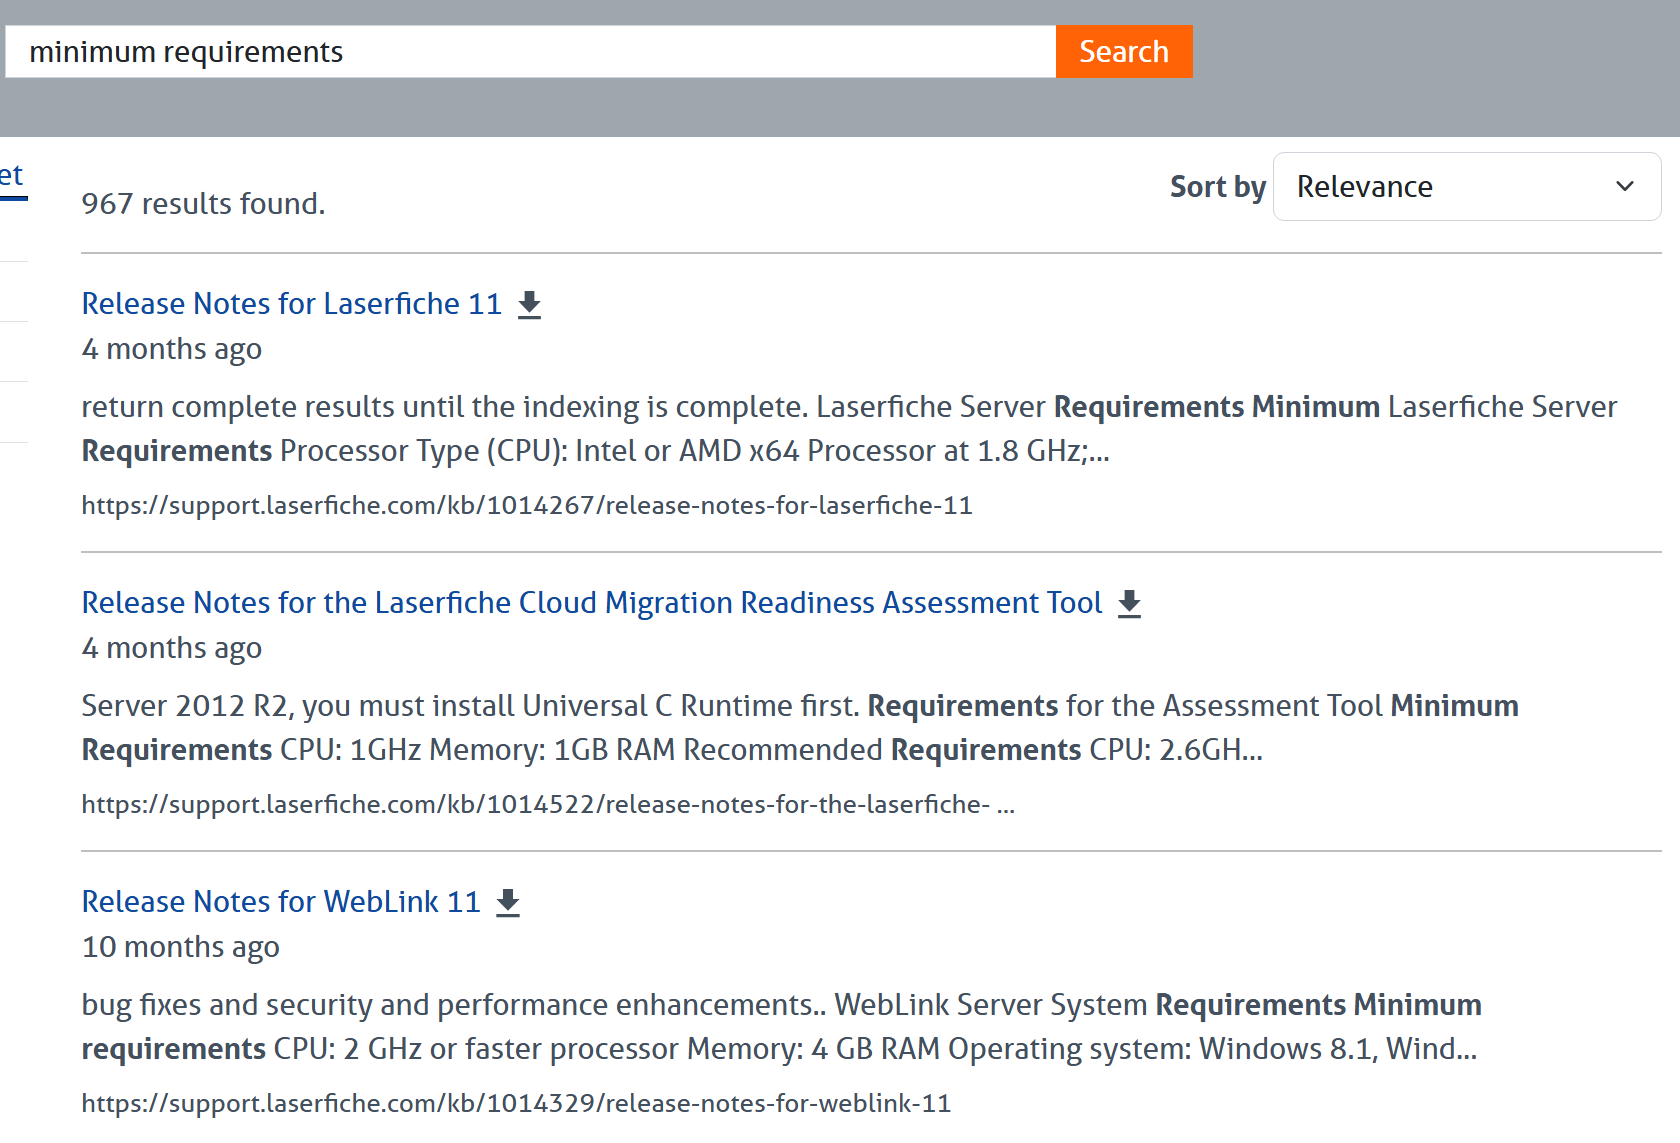Viewport: 1680px width, 1143px height.
Task: Open Release Notes for WebLink 11 link
Action: [x=281, y=901]
